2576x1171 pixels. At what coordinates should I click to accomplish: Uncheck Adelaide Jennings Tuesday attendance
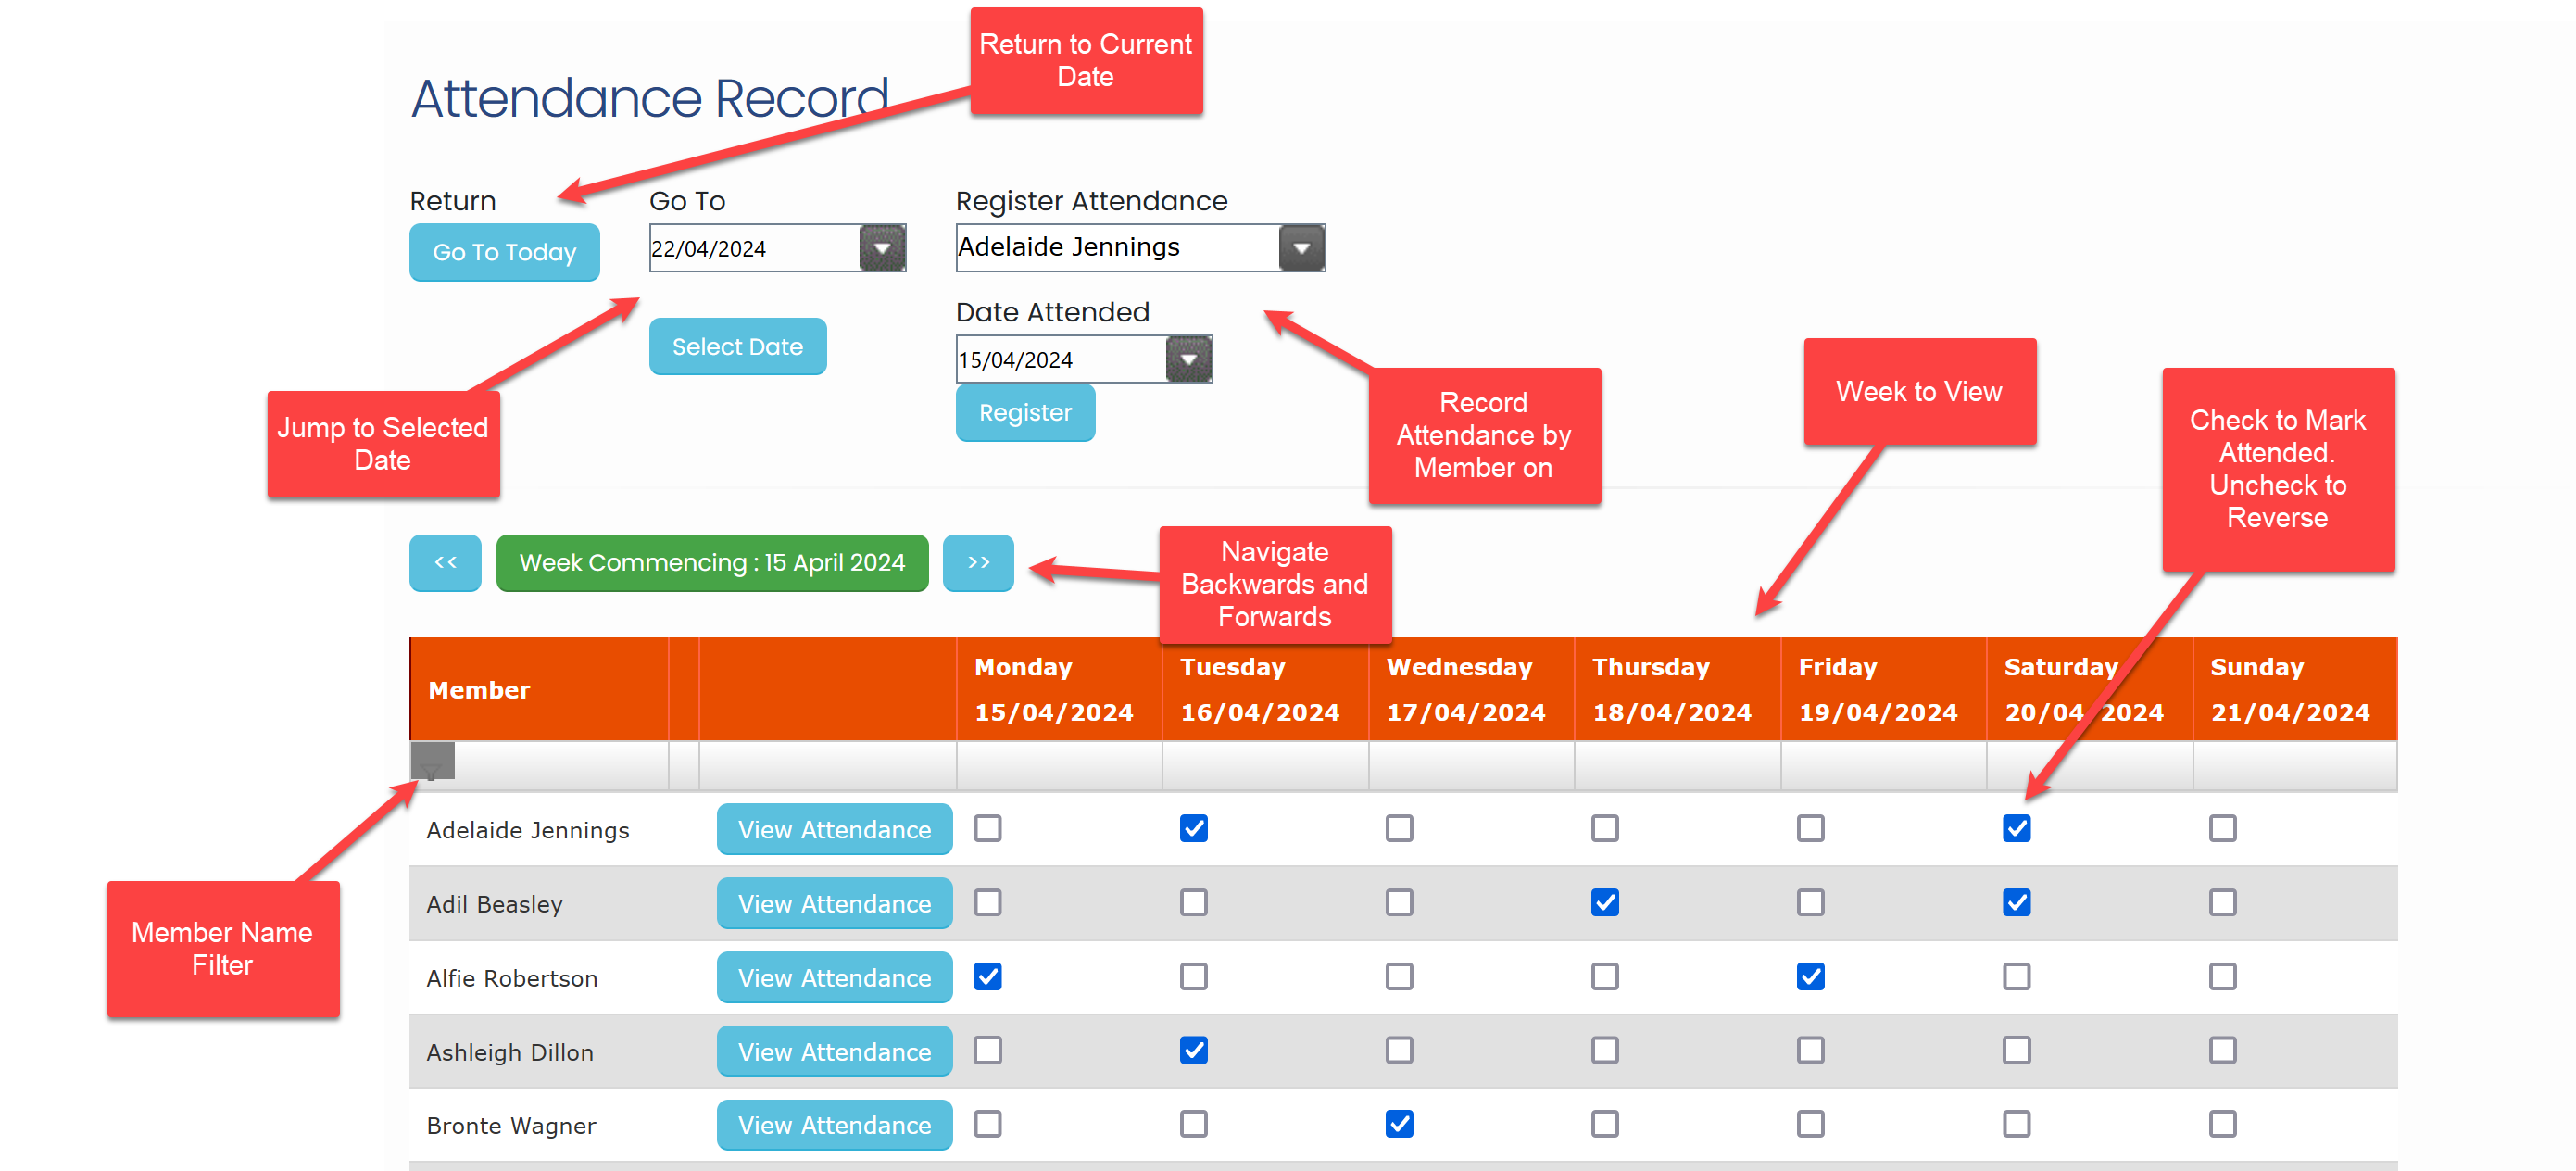pyautogui.click(x=1193, y=828)
